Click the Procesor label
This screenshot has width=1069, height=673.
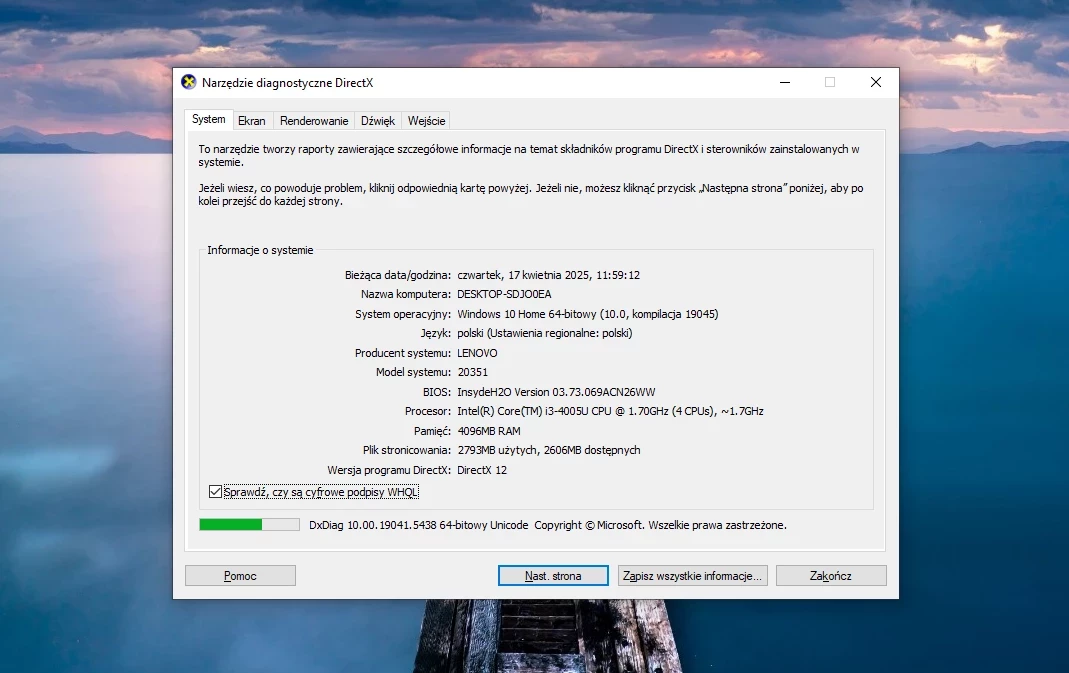[x=427, y=411]
